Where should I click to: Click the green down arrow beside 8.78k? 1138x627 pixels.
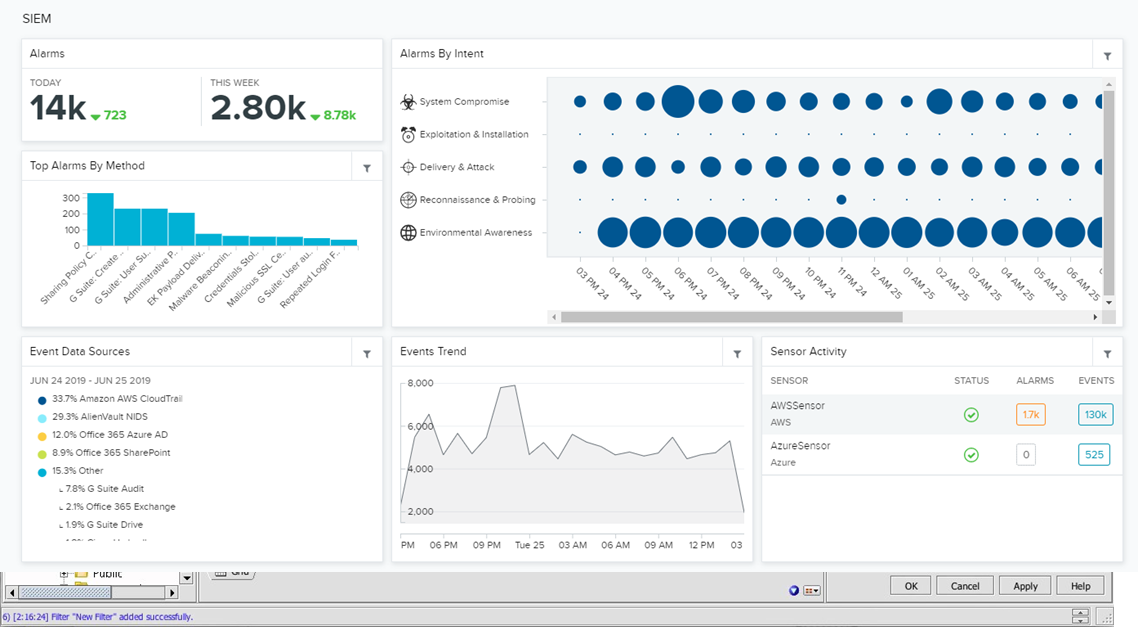tap(315, 117)
